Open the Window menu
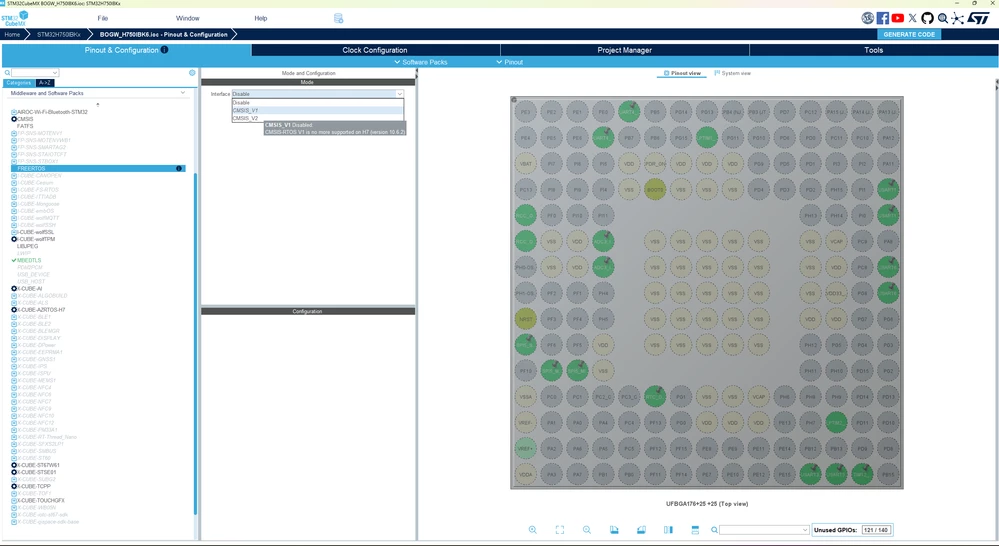The height and width of the screenshot is (546, 999). pyautogui.click(x=187, y=18)
